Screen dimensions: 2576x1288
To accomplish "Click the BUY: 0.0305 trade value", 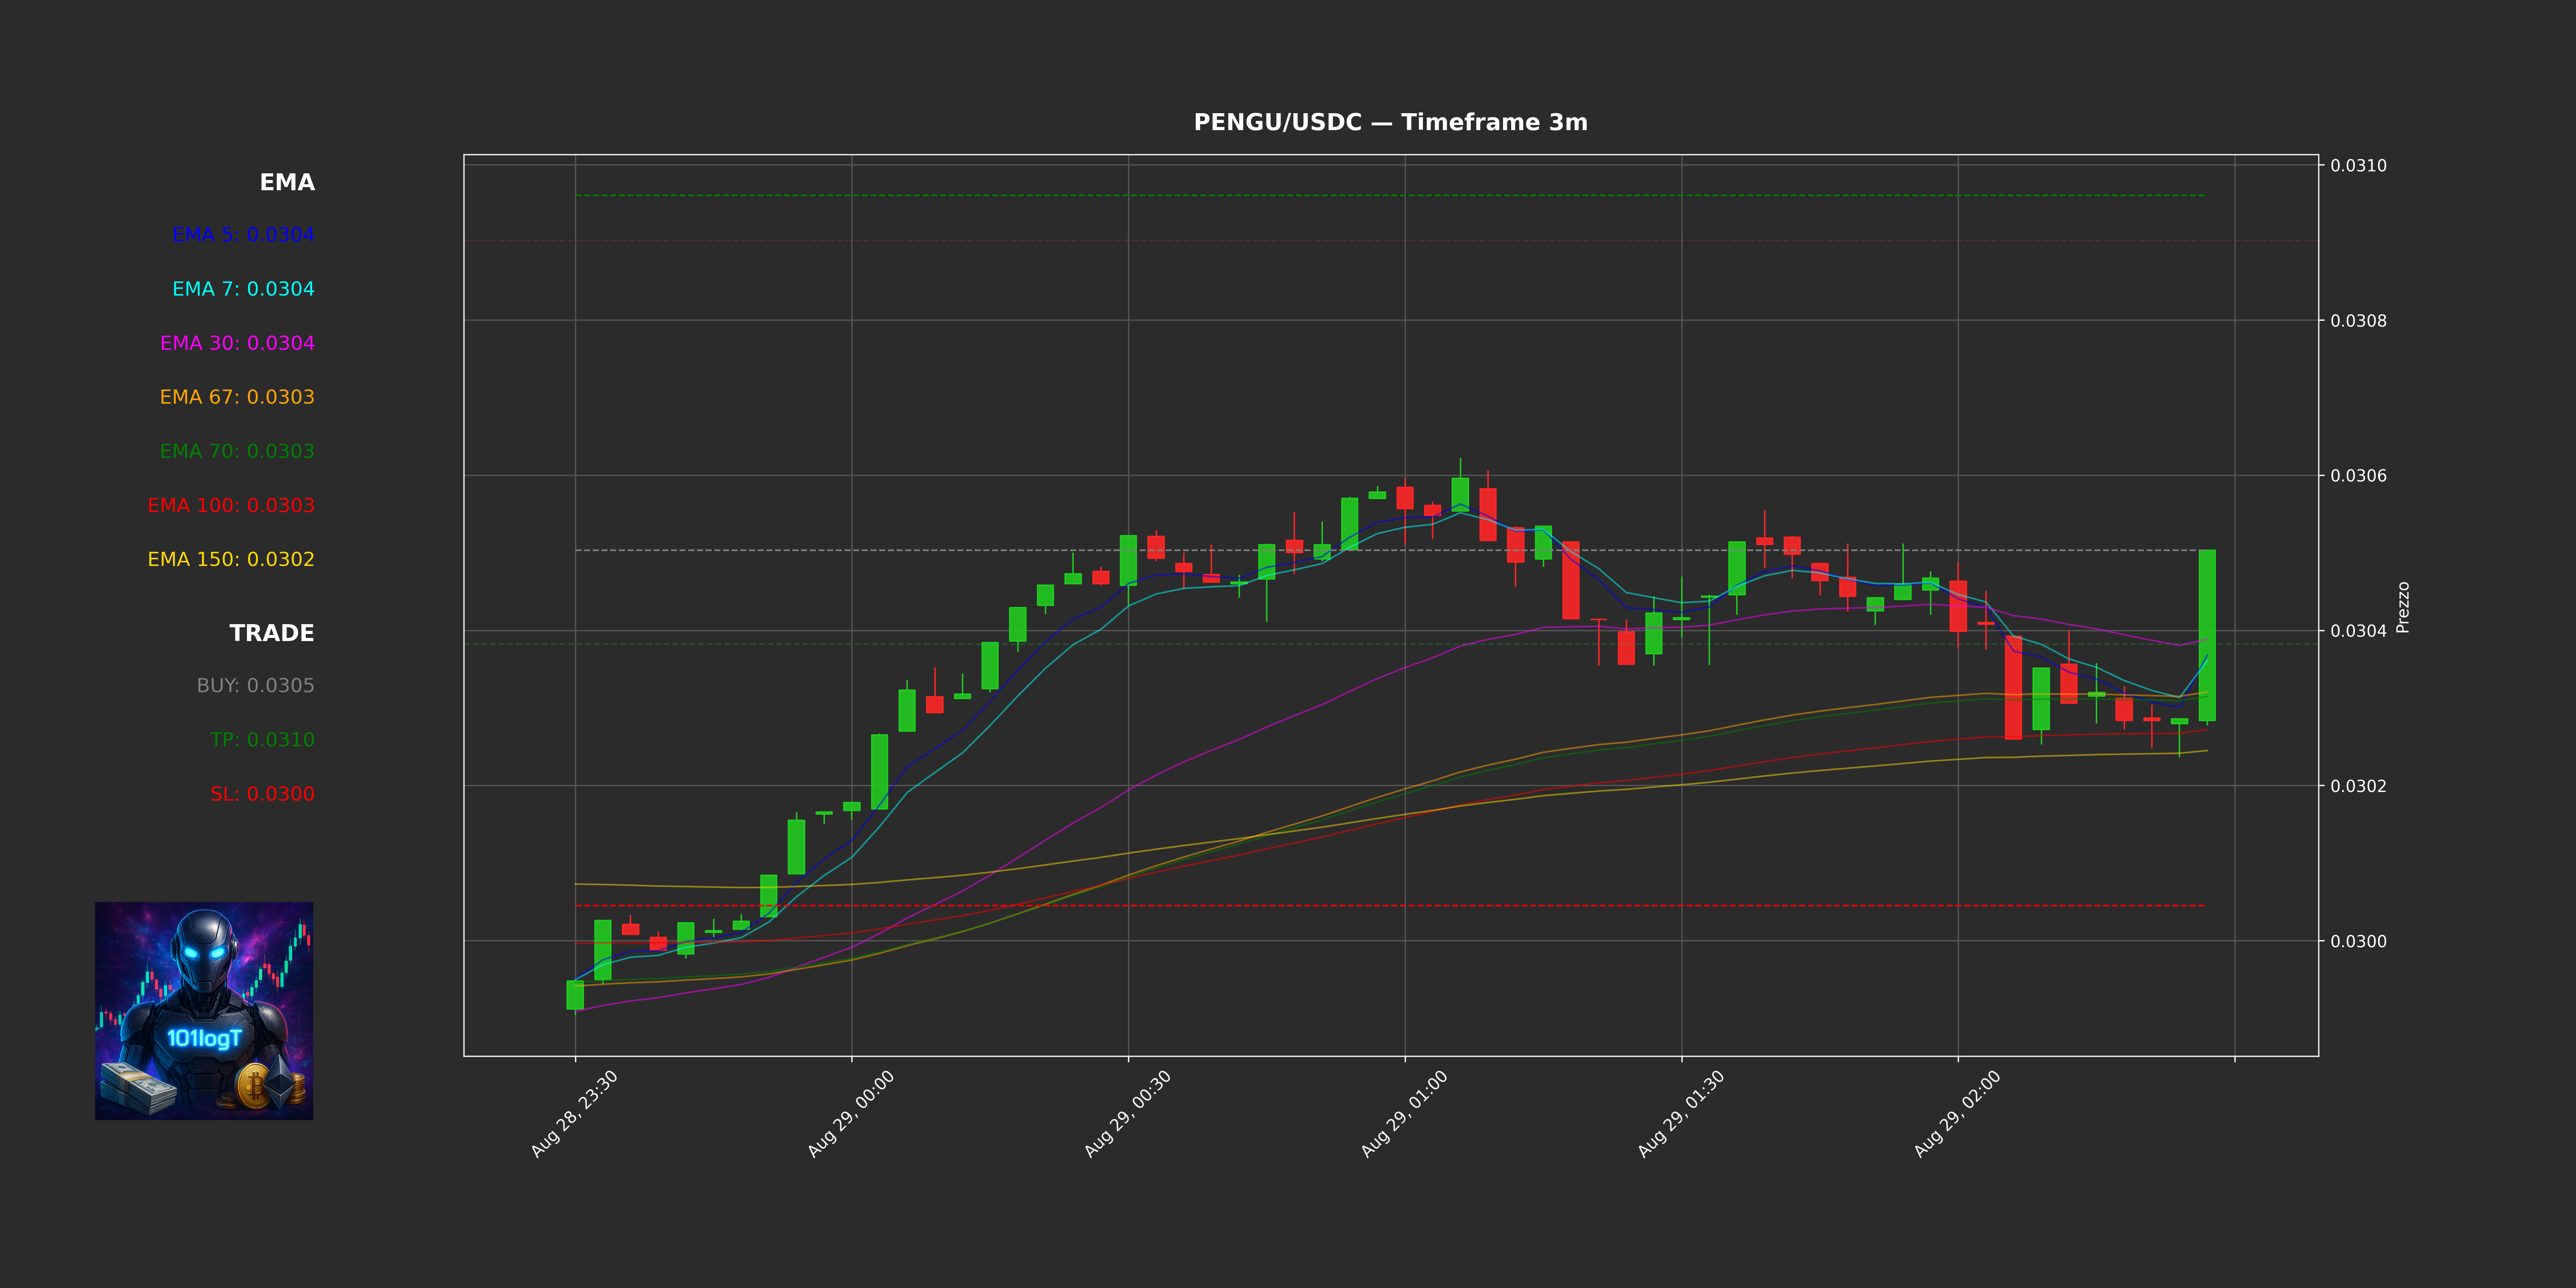I will coord(255,686).
